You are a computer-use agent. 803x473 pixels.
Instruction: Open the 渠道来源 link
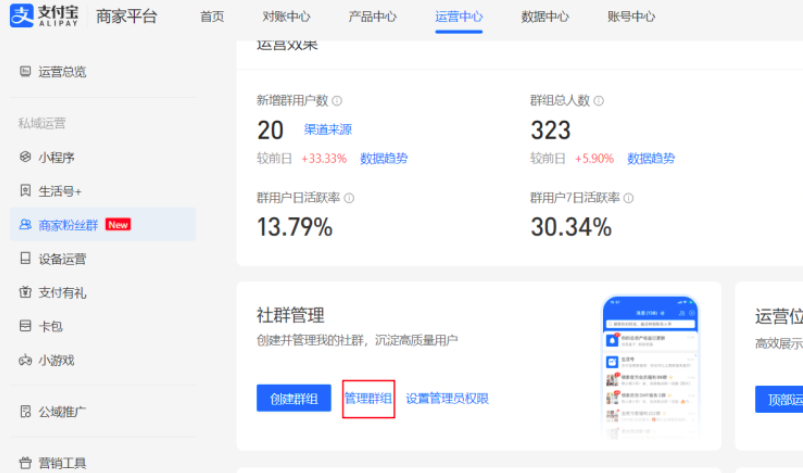(x=328, y=130)
